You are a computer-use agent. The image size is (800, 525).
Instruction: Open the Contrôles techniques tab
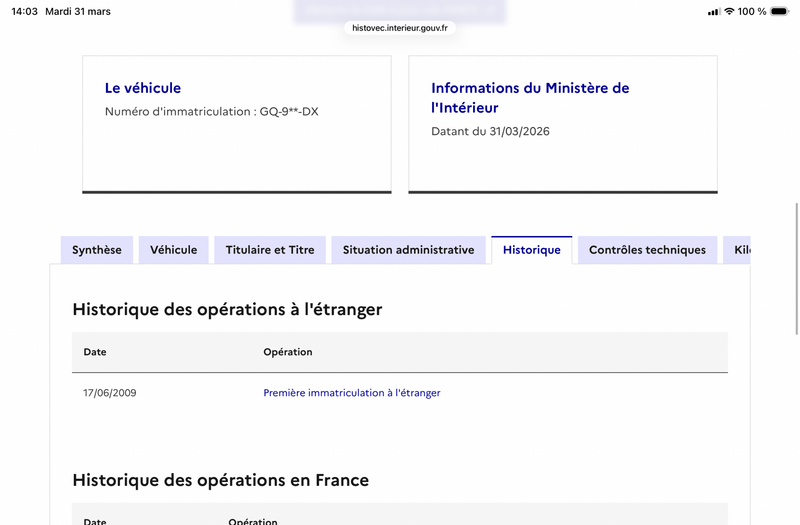point(647,250)
